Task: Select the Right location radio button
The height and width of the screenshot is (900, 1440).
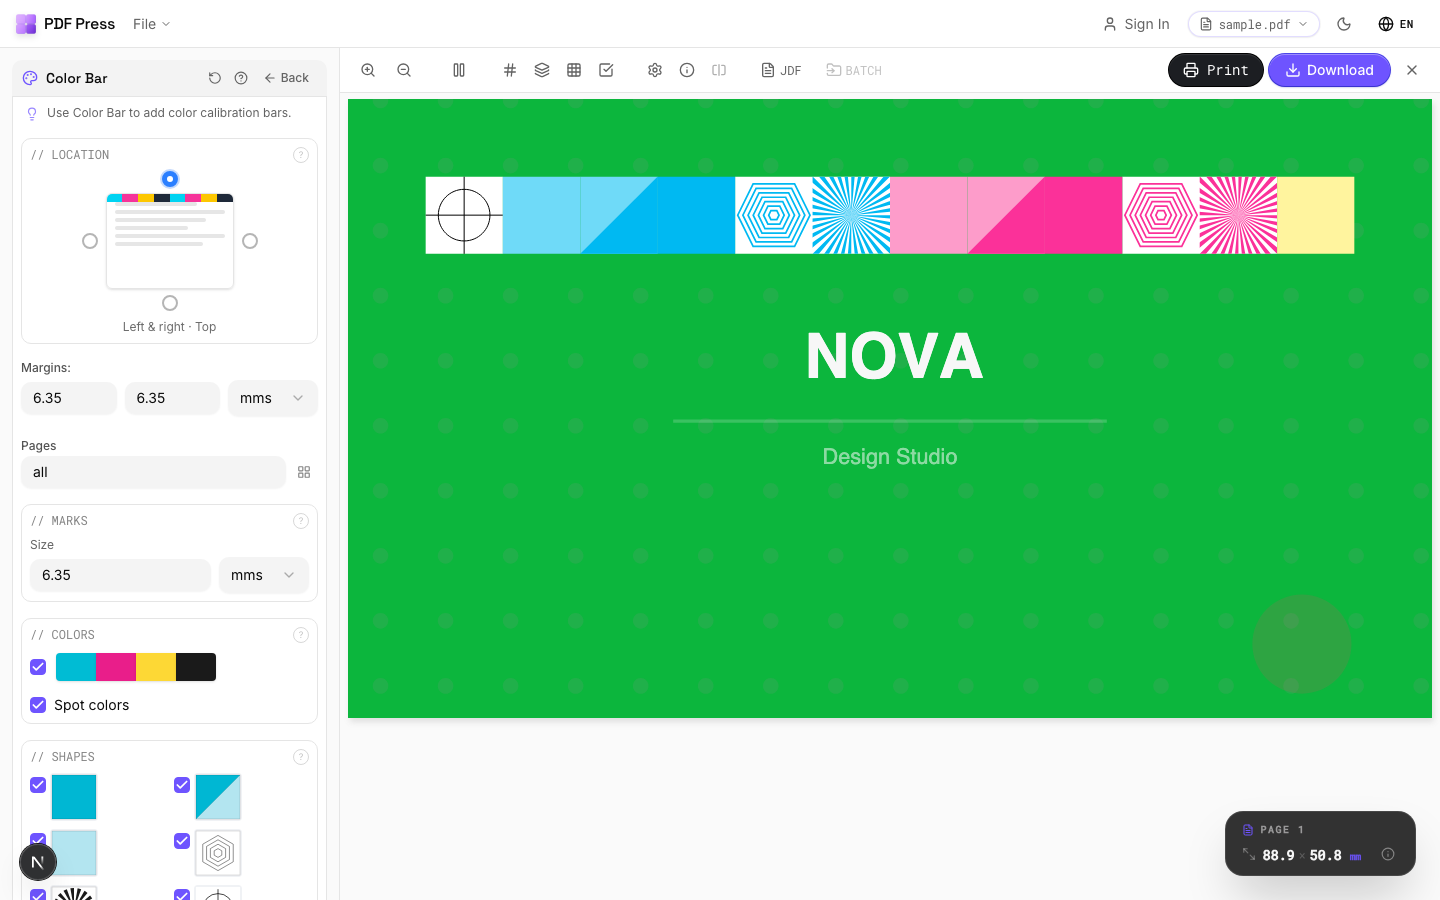Action: (x=250, y=241)
